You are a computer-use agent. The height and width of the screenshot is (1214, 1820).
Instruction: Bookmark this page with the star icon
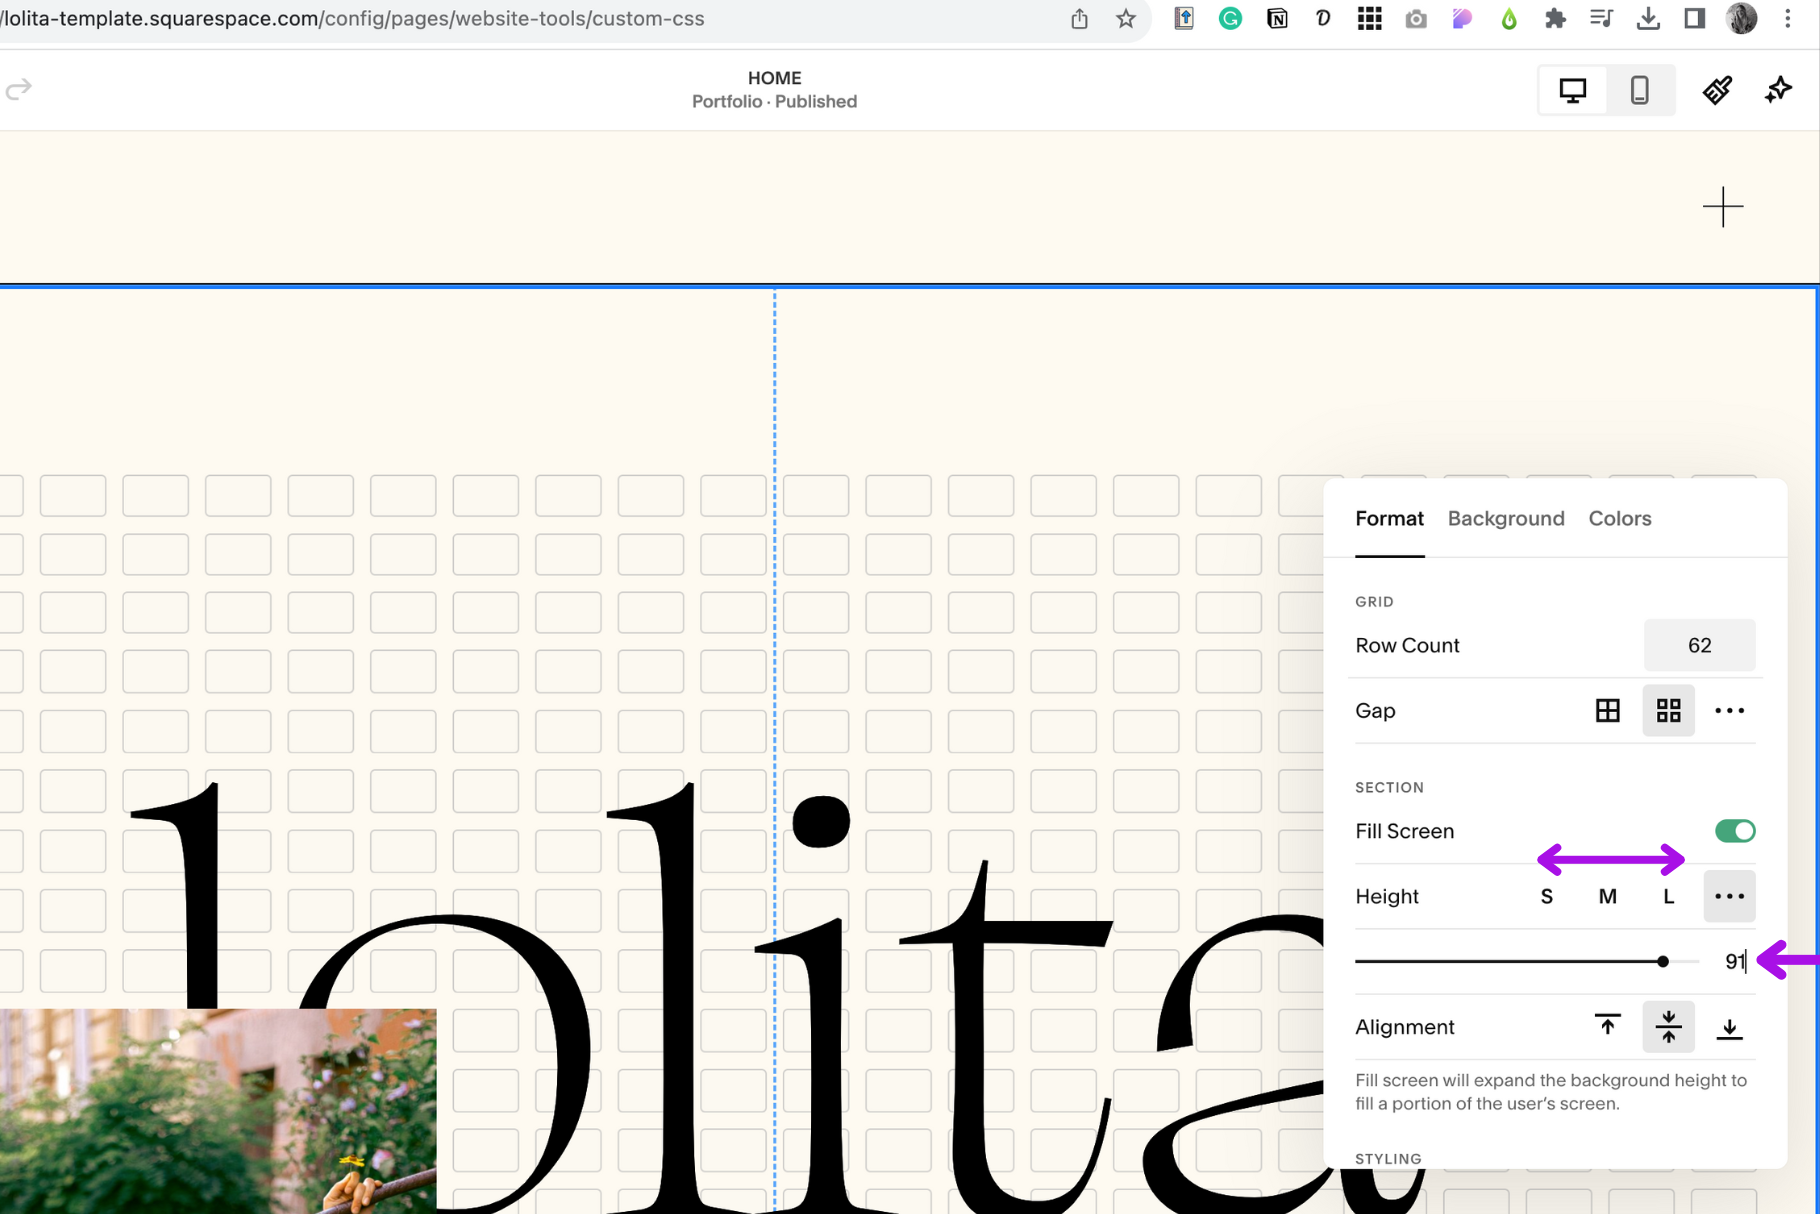tap(1126, 19)
